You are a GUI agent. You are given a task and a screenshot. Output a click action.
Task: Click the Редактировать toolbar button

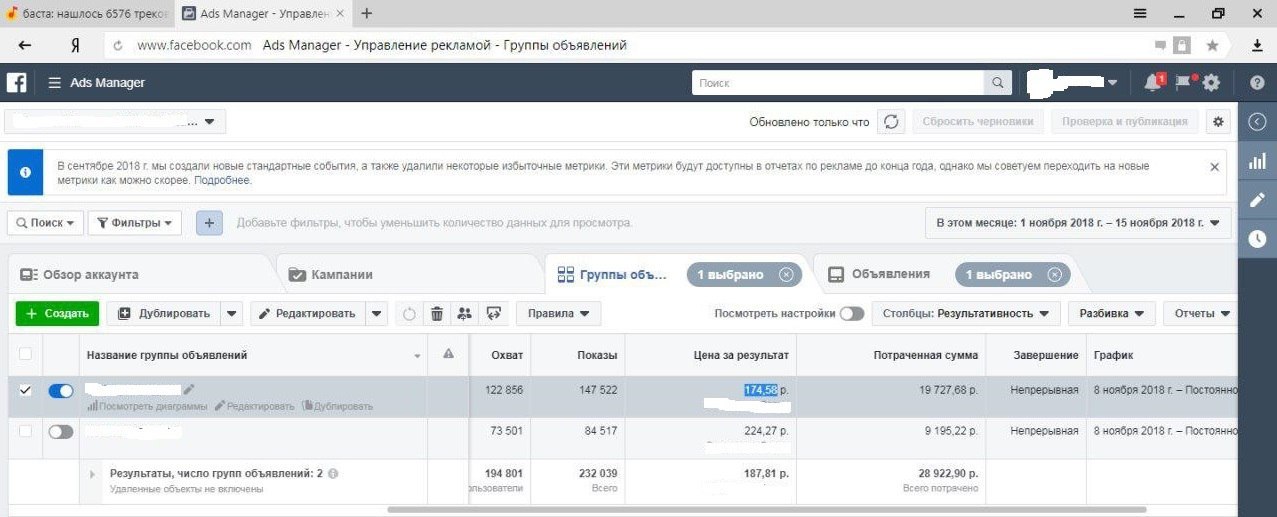click(308, 314)
